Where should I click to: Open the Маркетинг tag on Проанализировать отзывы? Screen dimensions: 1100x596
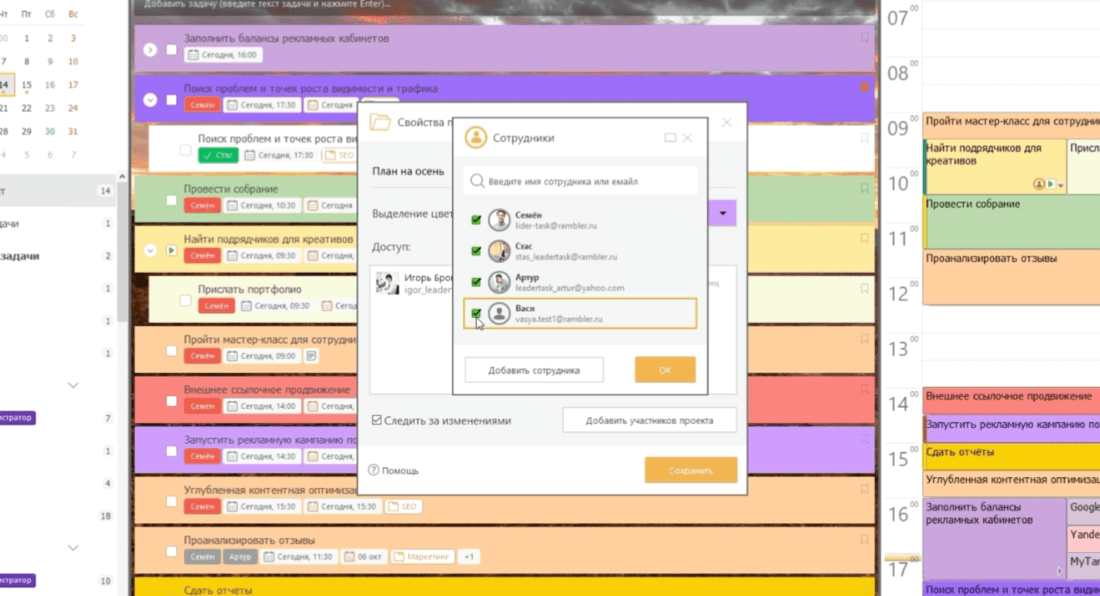[x=423, y=556]
